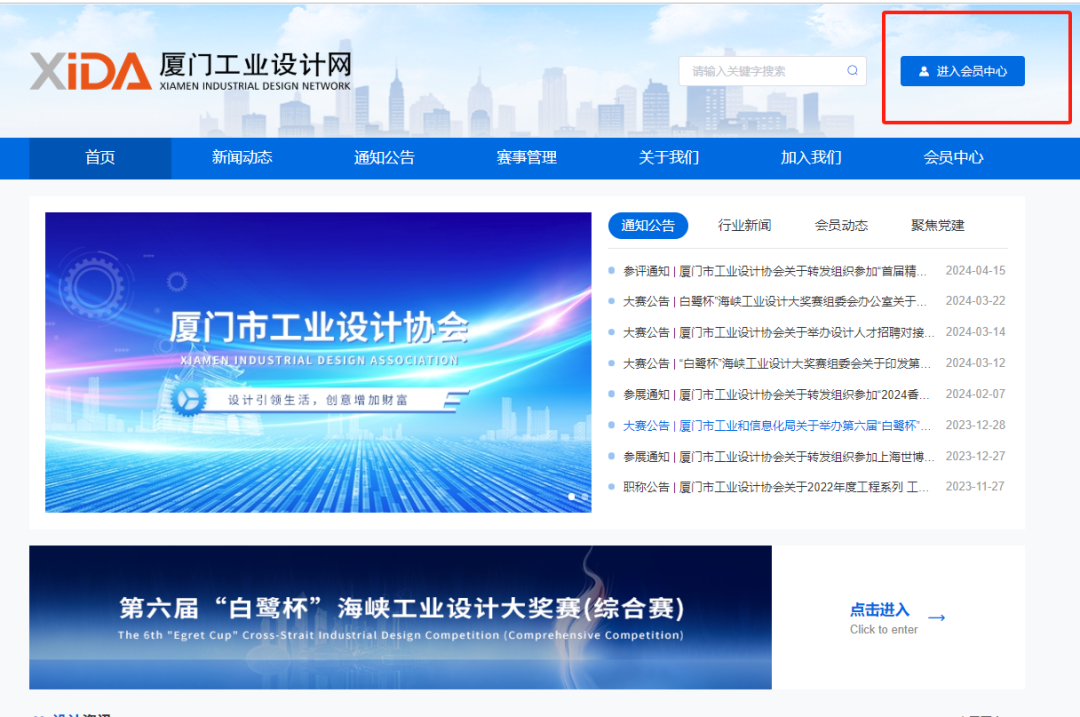Open 赛事管理 navigation item
This screenshot has width=1080, height=717.
click(527, 158)
